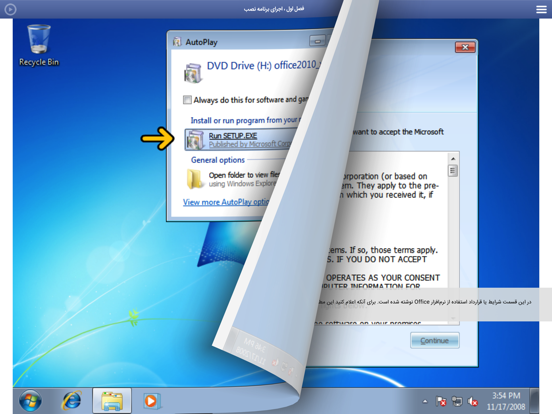
Task: Minimize the AutoPlay window
Action: pyautogui.click(x=317, y=41)
